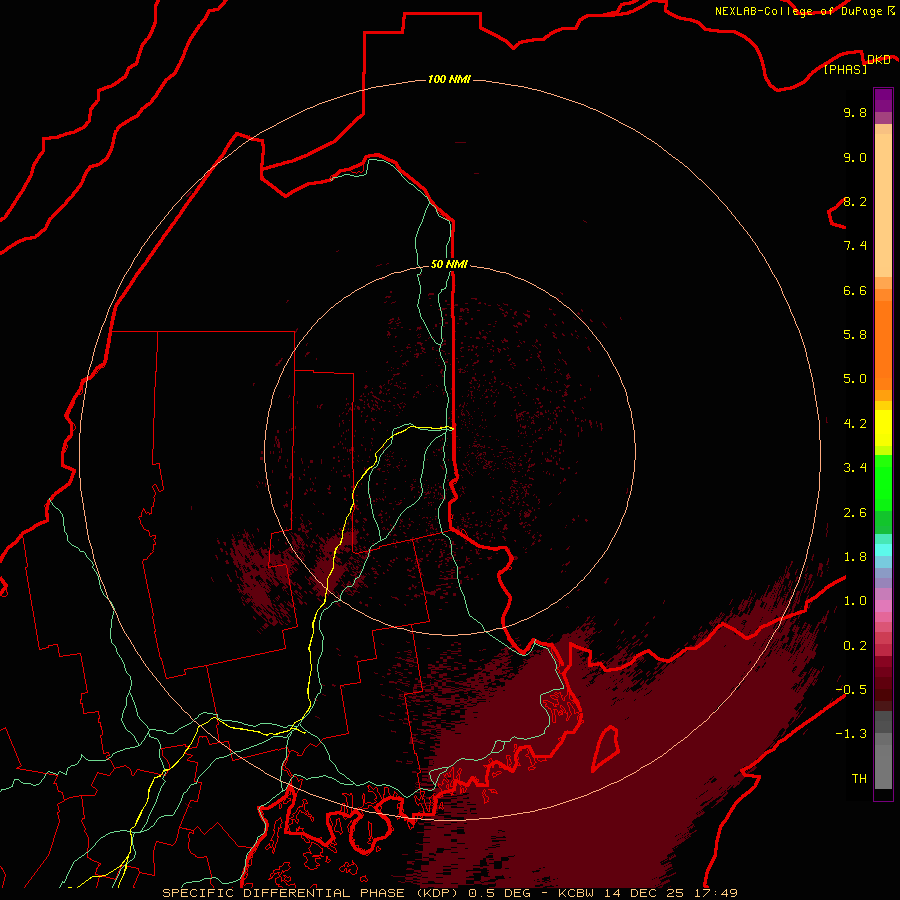Click the yellow segment of the color bar
Screen dimensions: 900x900
[883, 428]
